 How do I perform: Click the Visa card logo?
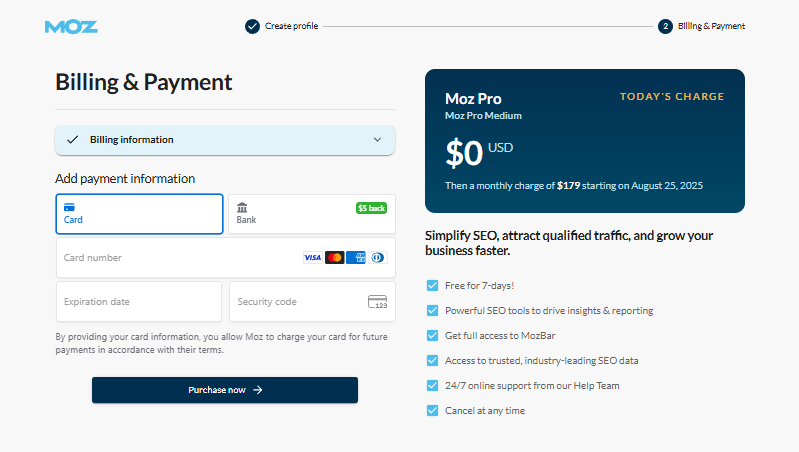coord(312,257)
